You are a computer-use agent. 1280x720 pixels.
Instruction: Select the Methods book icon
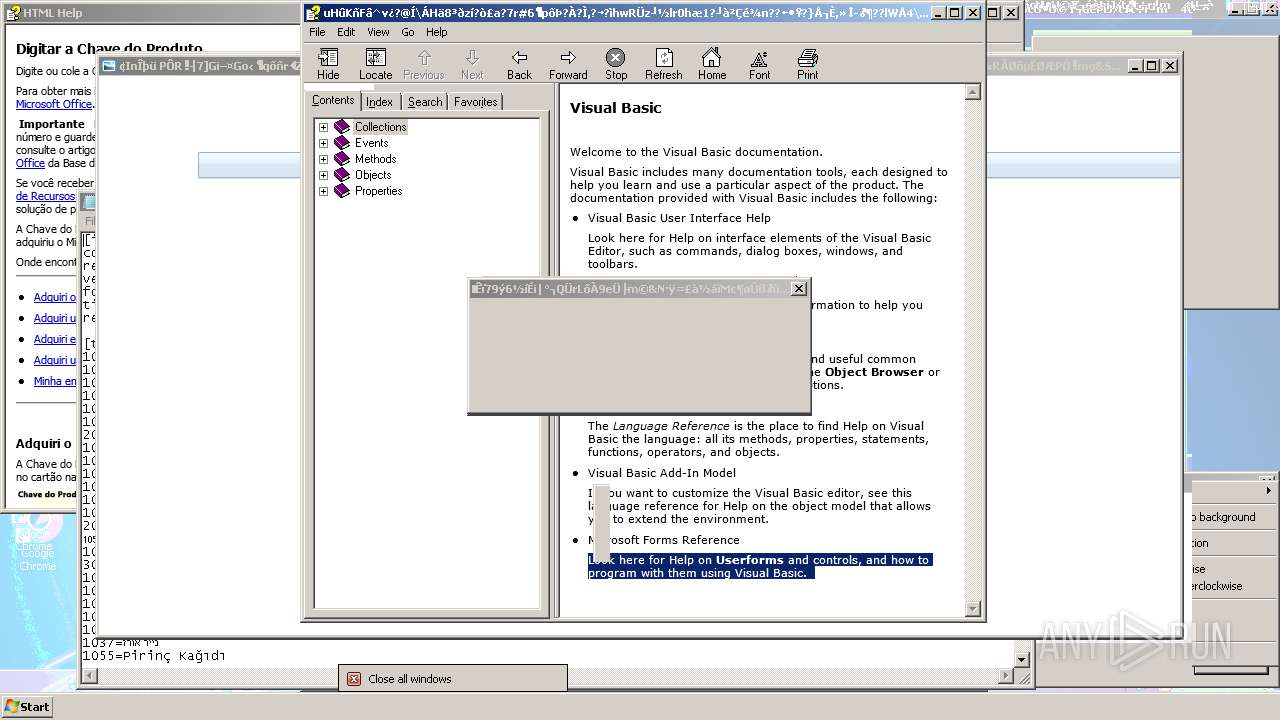[x=342, y=159]
